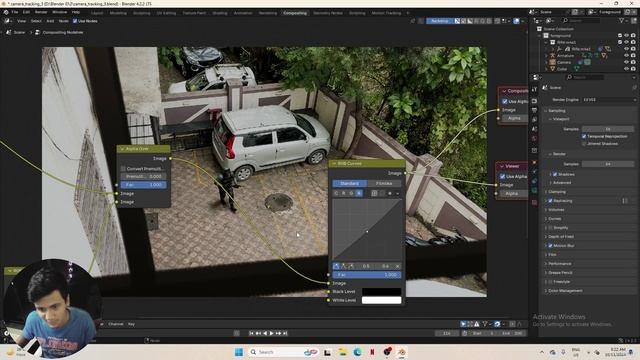
Task: Click the Backdrop button in the header
Action: click(440, 21)
